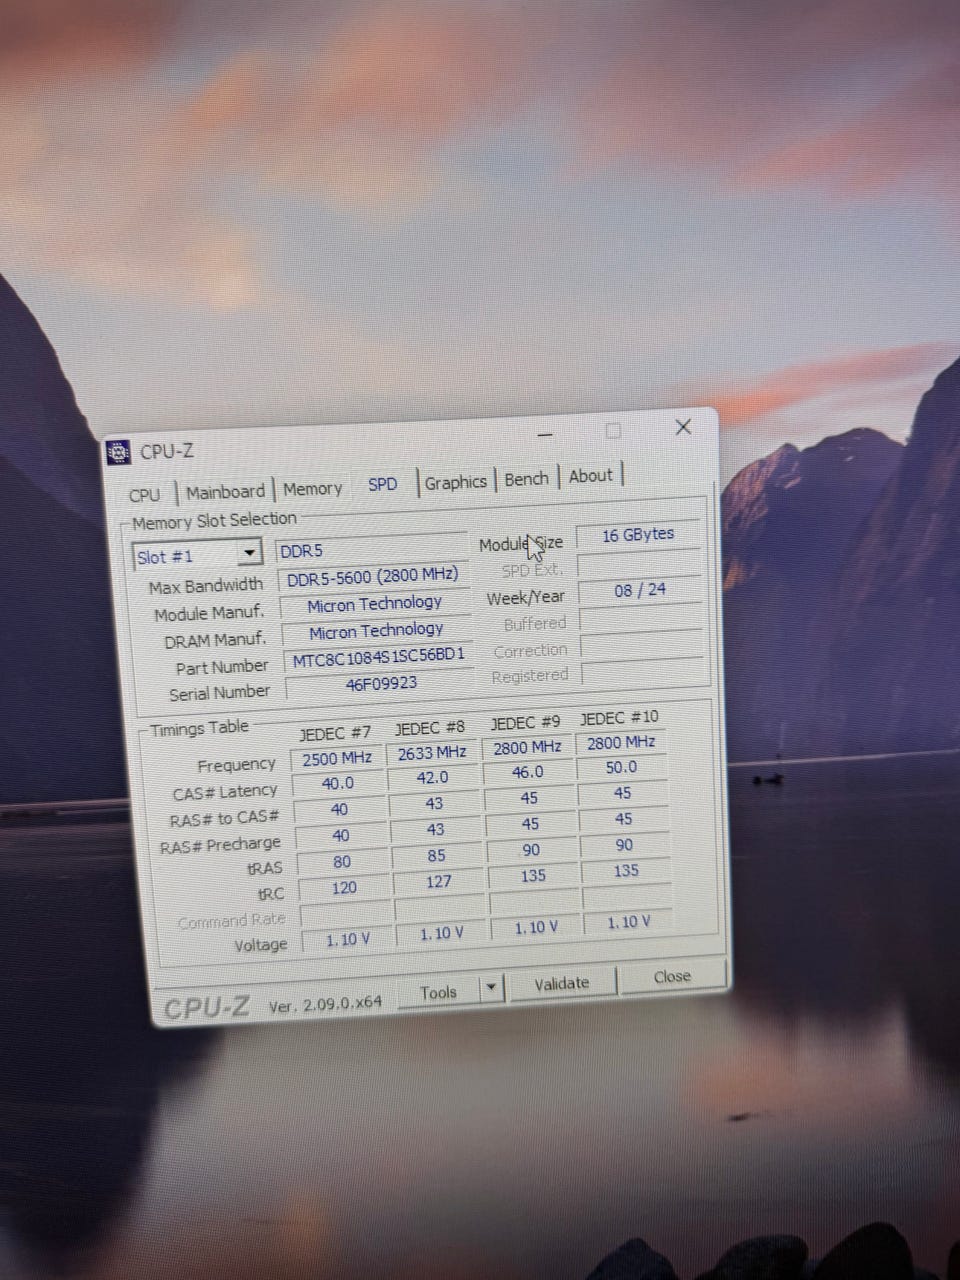960x1280 pixels.
Task: Click the Max Bandwidth value DDR5-5600 (2800 MHz)
Action: [372, 578]
